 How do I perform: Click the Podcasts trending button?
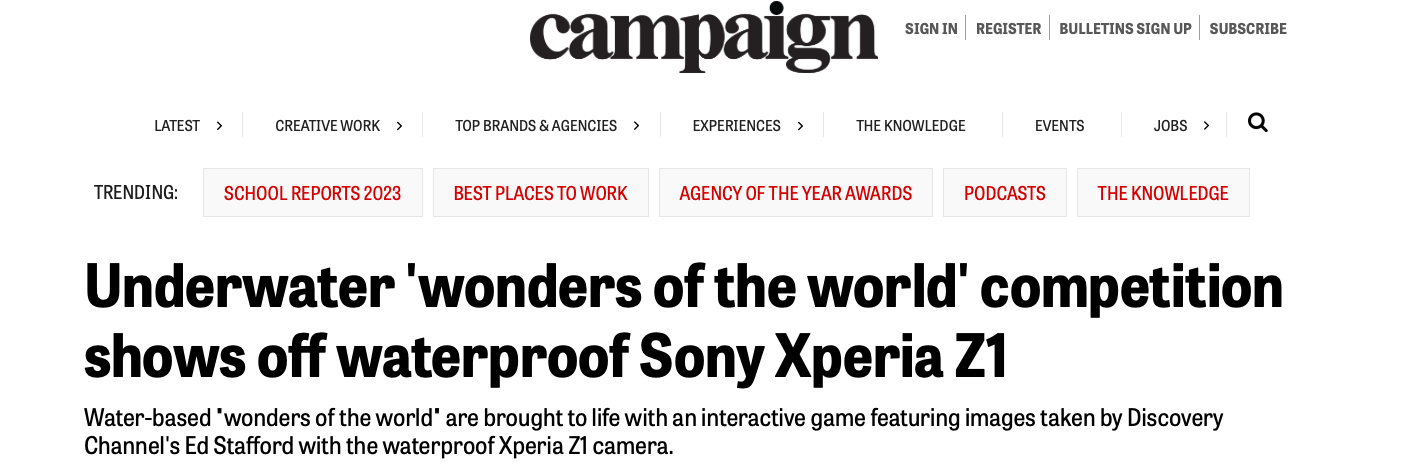point(1005,193)
